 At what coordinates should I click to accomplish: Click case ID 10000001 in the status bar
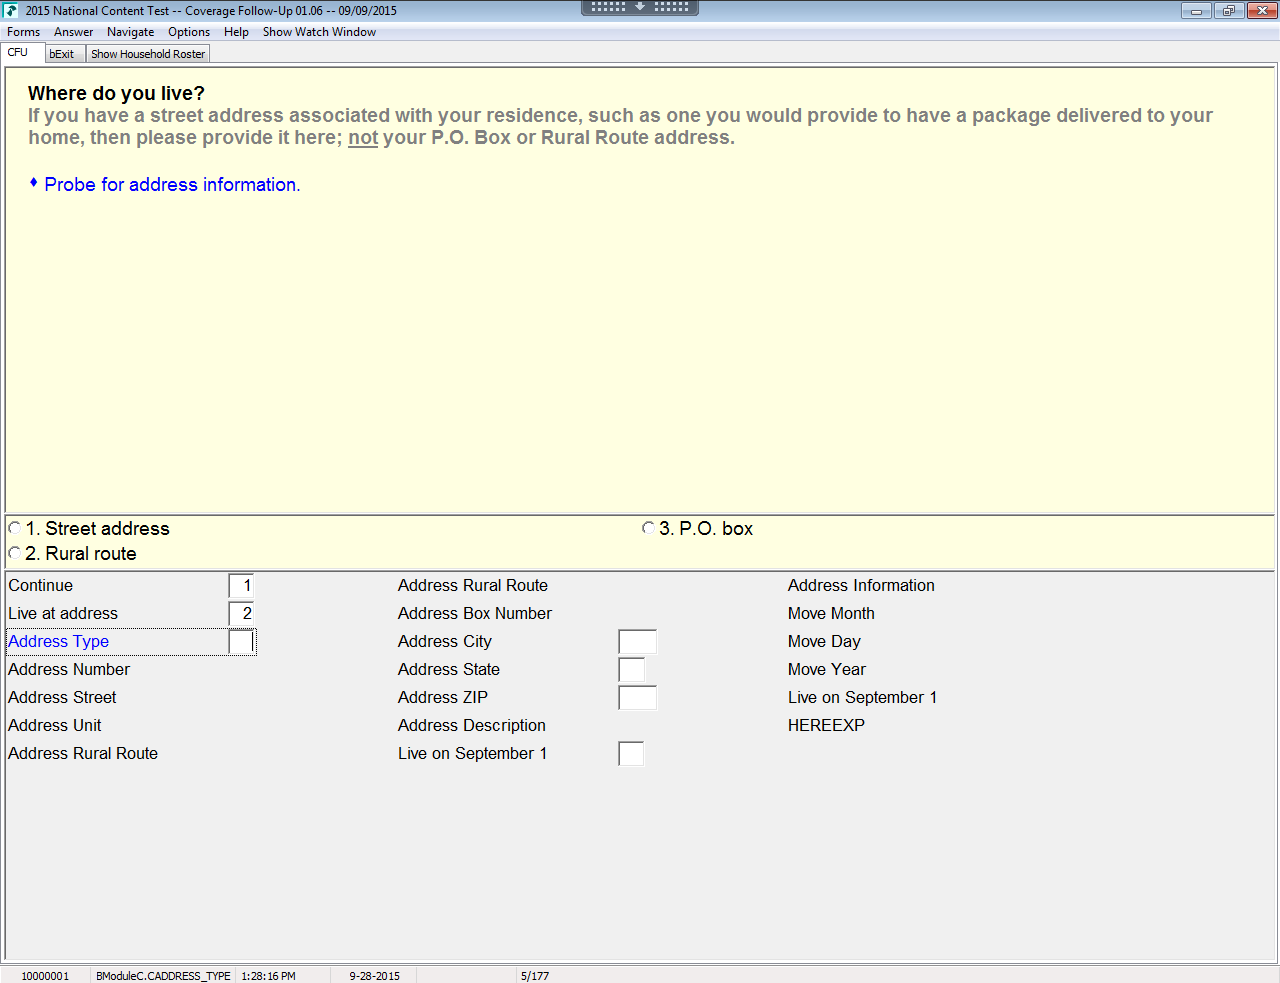click(45, 976)
